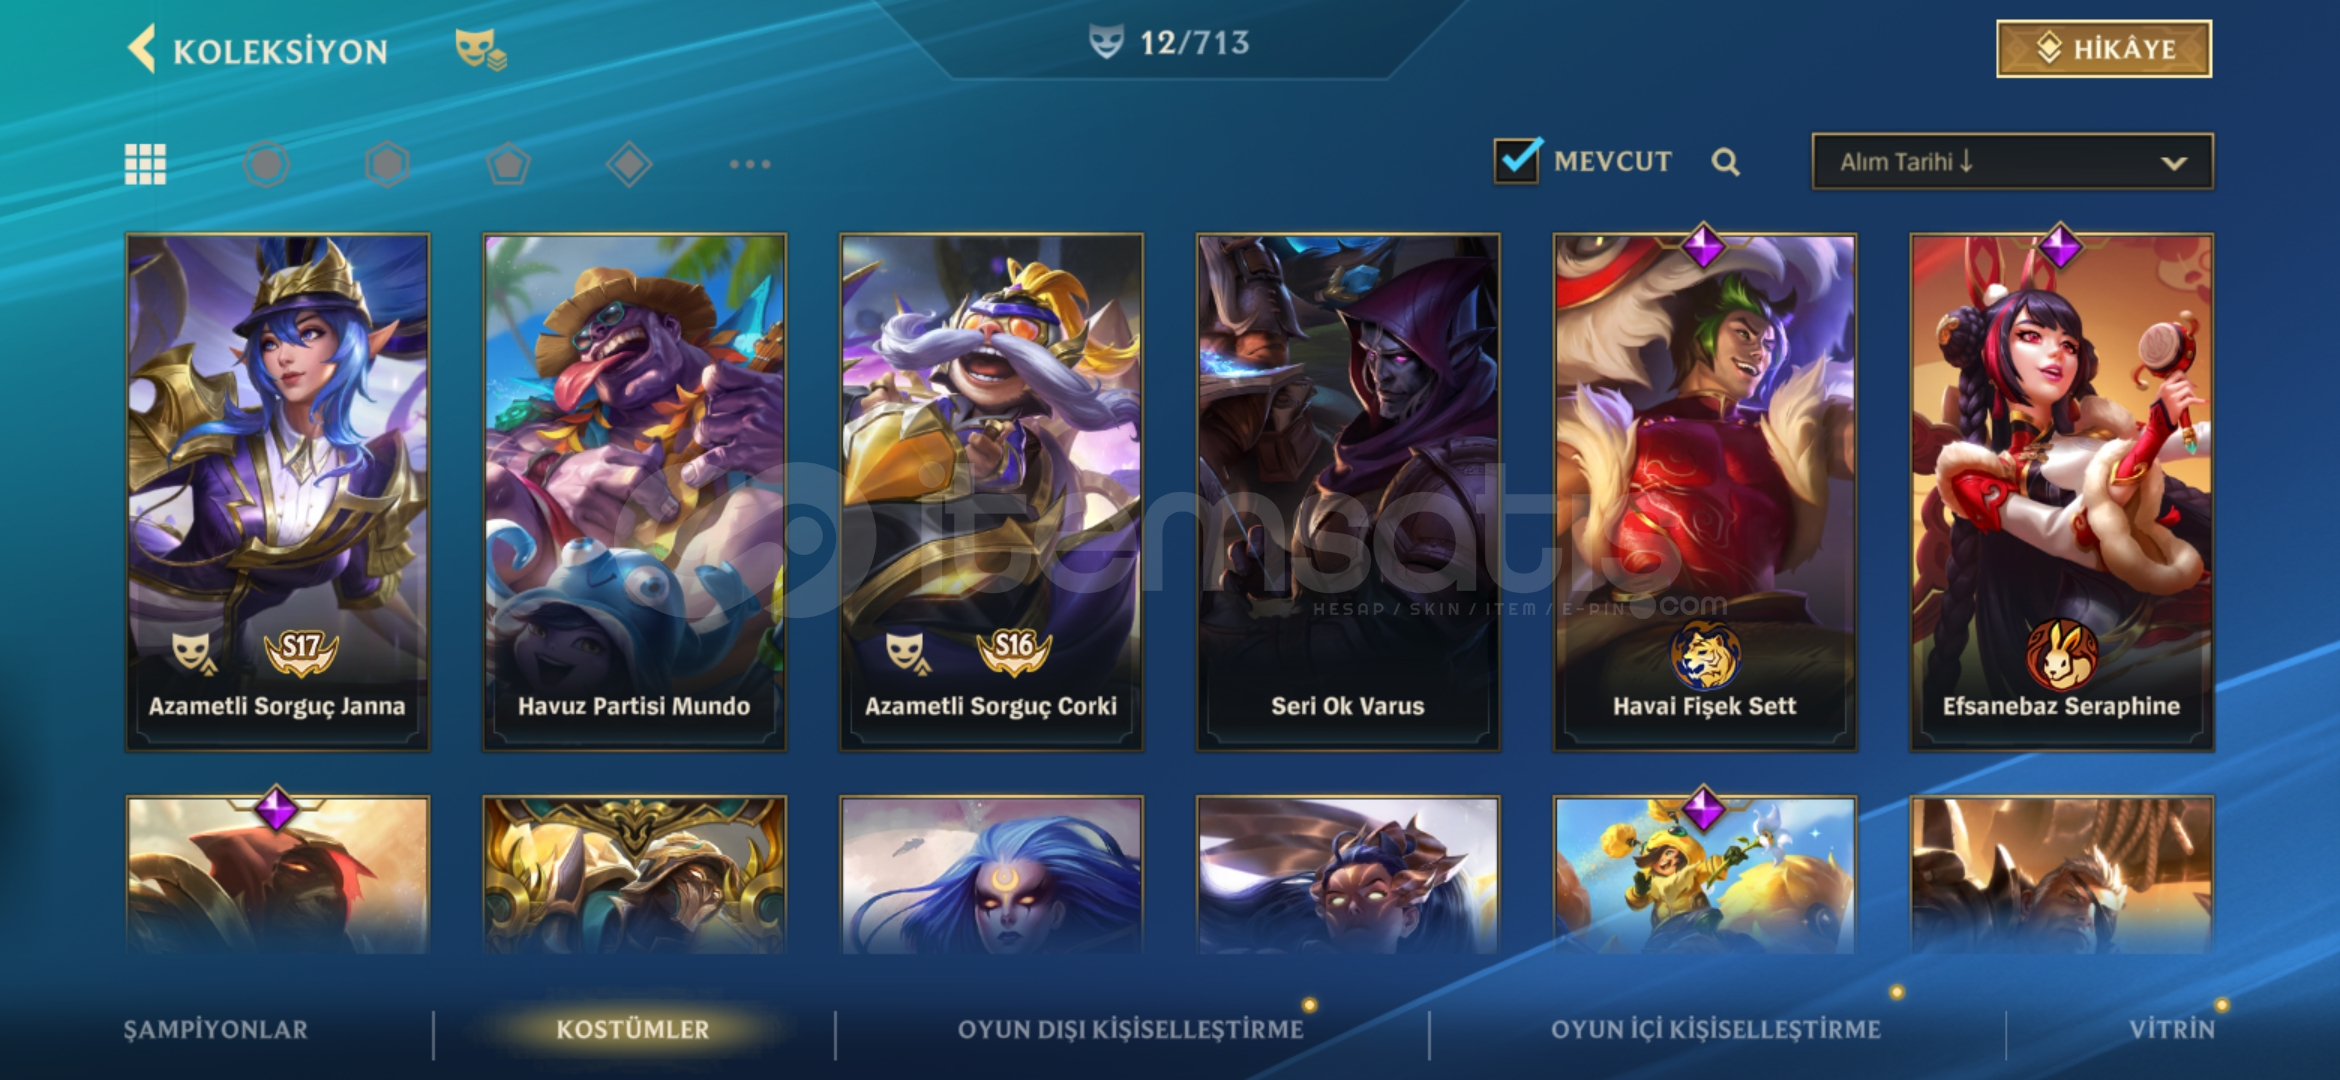Filter skins by pentagon rarity icon
This screenshot has height=1080, width=2340.
[508, 164]
